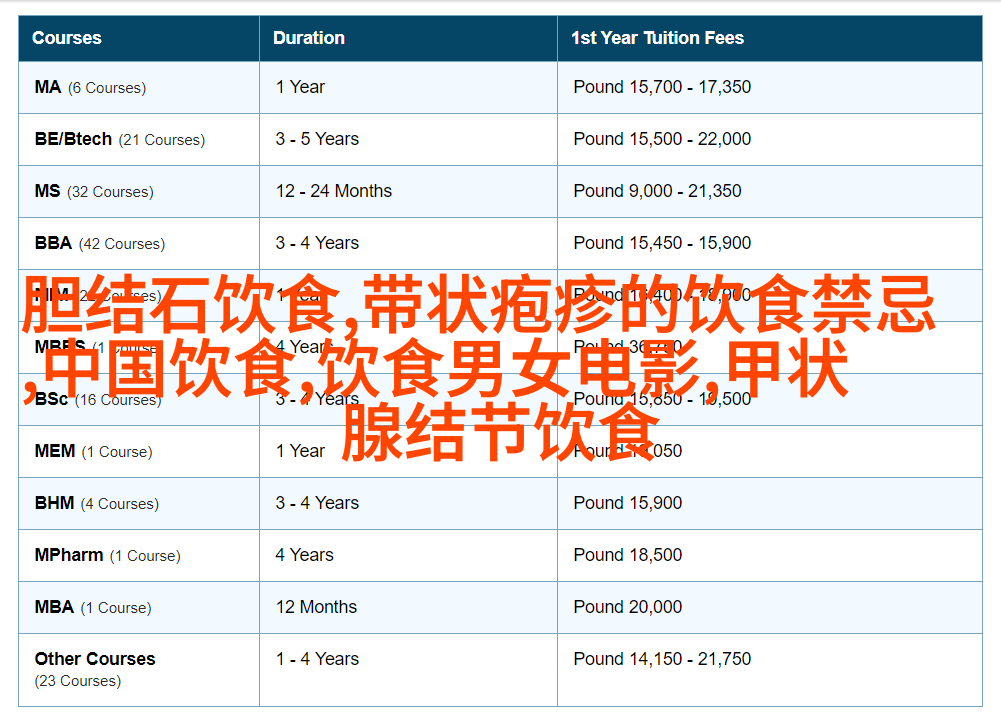The height and width of the screenshot is (720, 1001).
Task: Select the MA course name
Action: click(x=48, y=87)
